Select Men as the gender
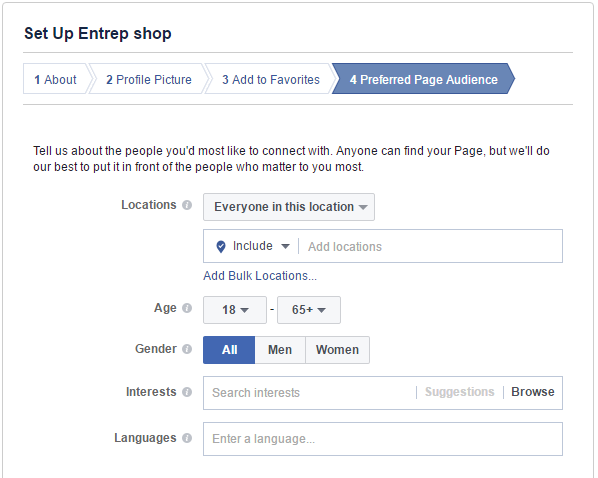Viewport: 598px width, 478px height. point(280,350)
